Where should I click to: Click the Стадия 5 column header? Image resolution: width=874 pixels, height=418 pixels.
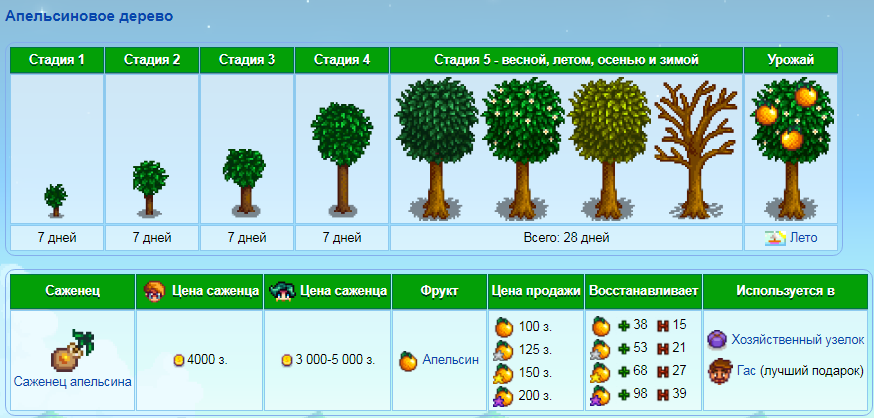566,60
